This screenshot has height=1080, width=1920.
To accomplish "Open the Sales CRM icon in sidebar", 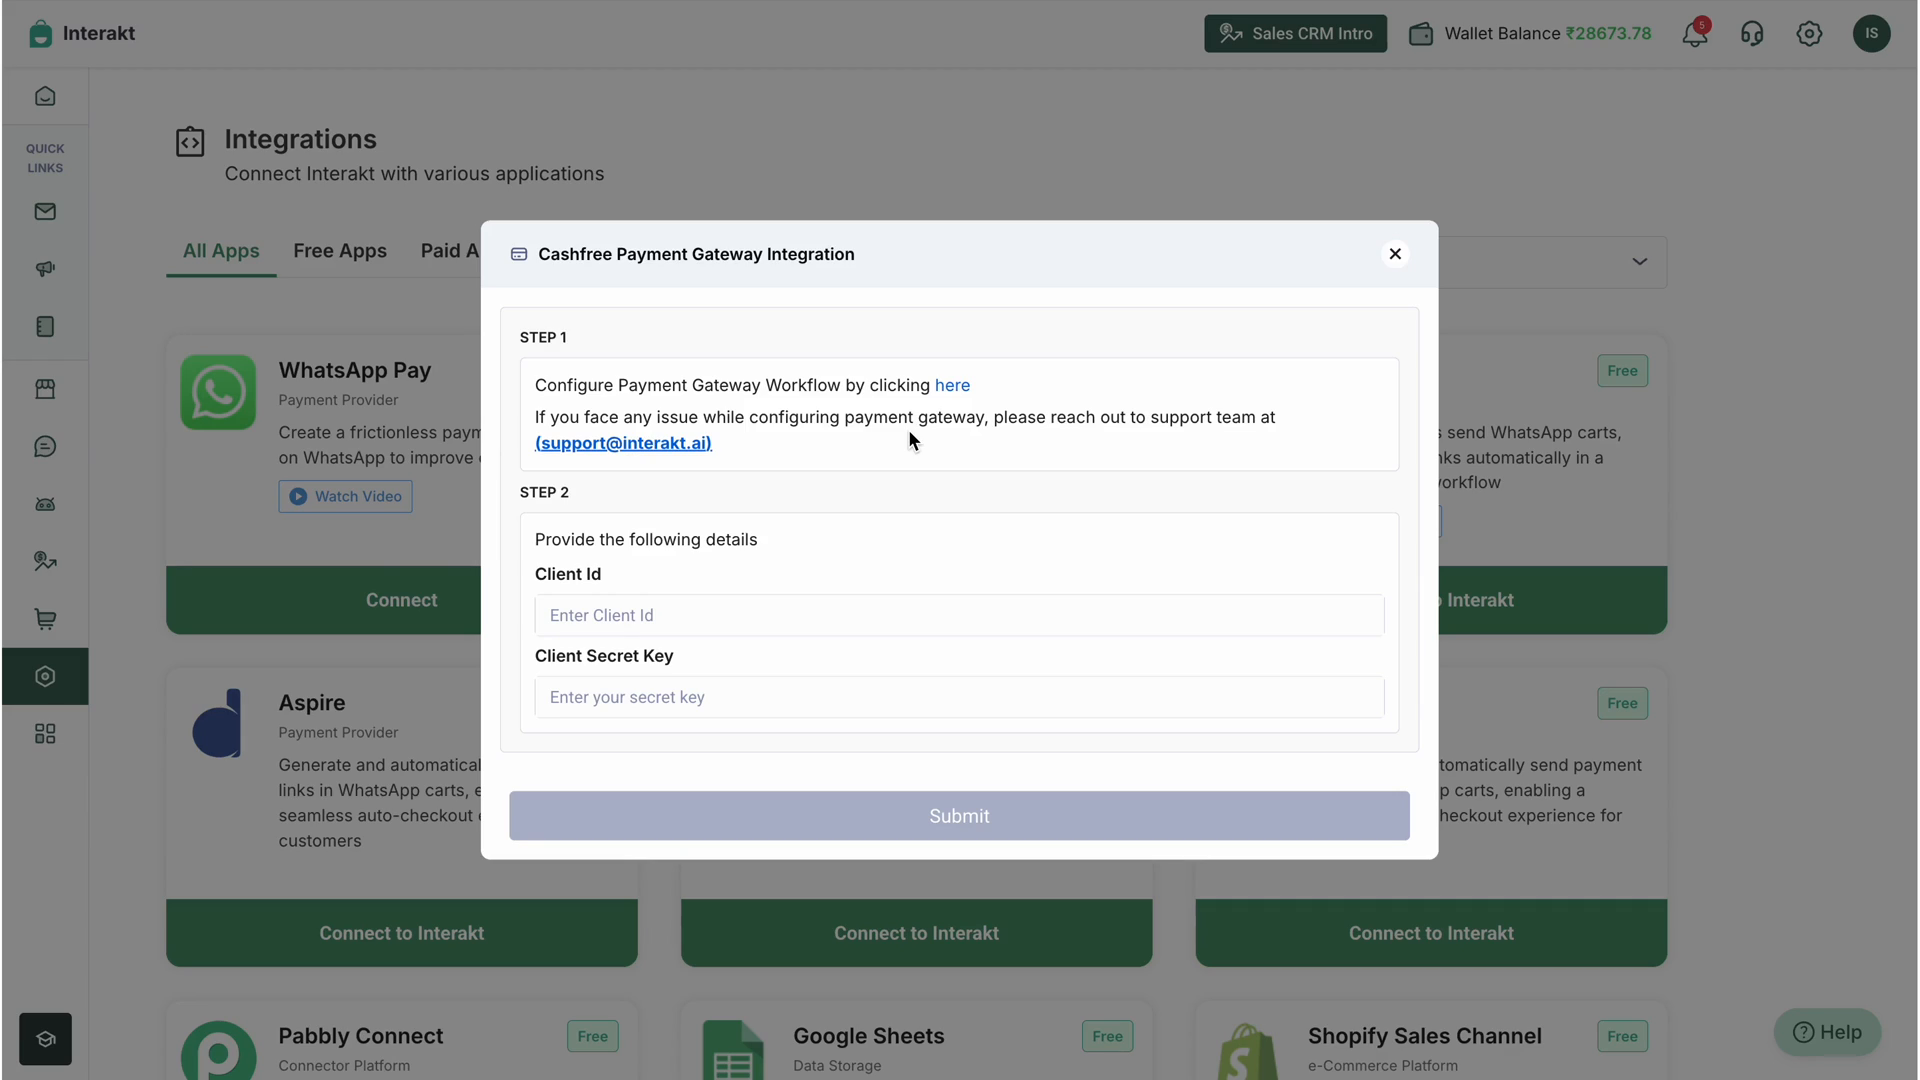I will [45, 561].
